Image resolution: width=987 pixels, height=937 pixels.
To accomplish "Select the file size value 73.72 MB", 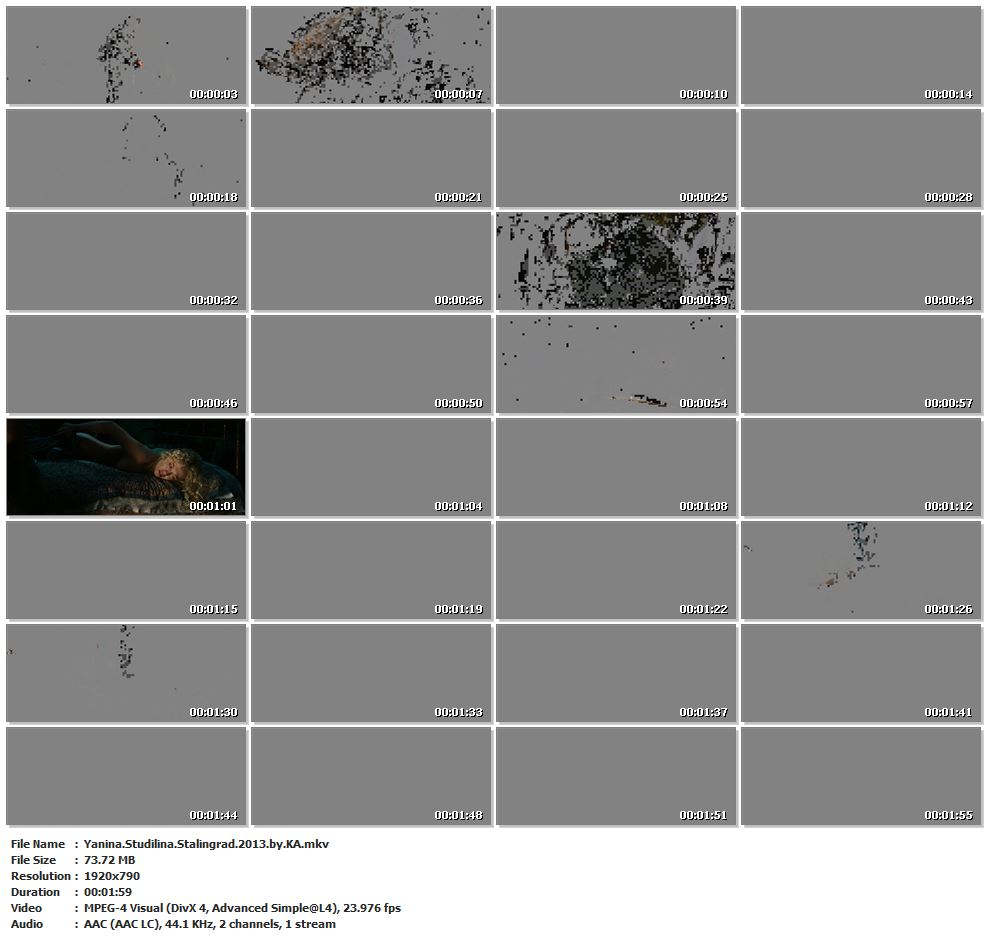I will click(x=110, y=860).
